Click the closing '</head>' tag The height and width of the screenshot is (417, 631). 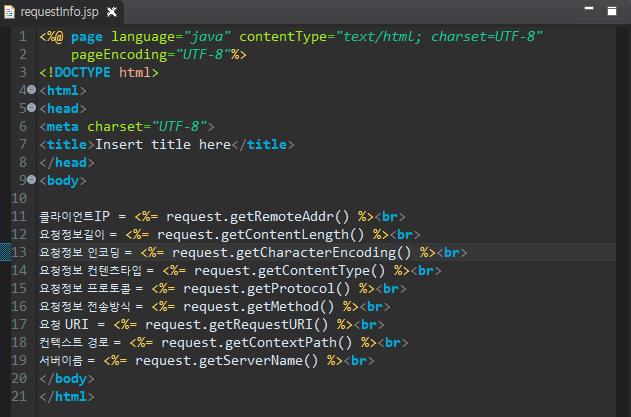point(67,163)
